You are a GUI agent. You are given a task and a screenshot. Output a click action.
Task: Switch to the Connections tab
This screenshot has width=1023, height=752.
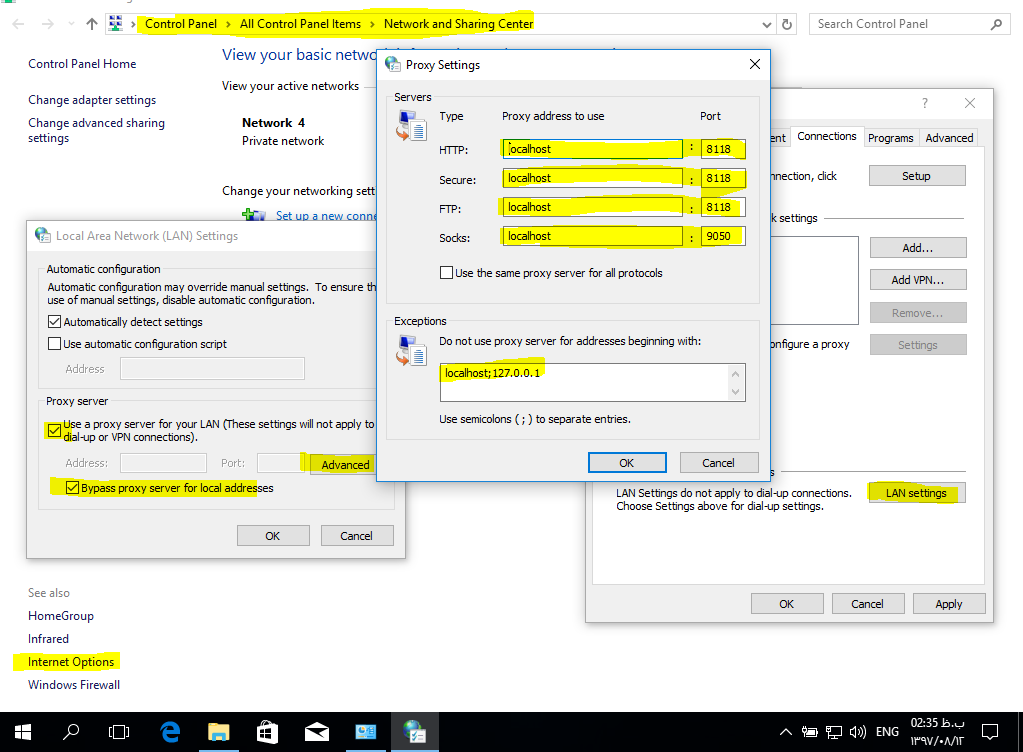point(827,136)
